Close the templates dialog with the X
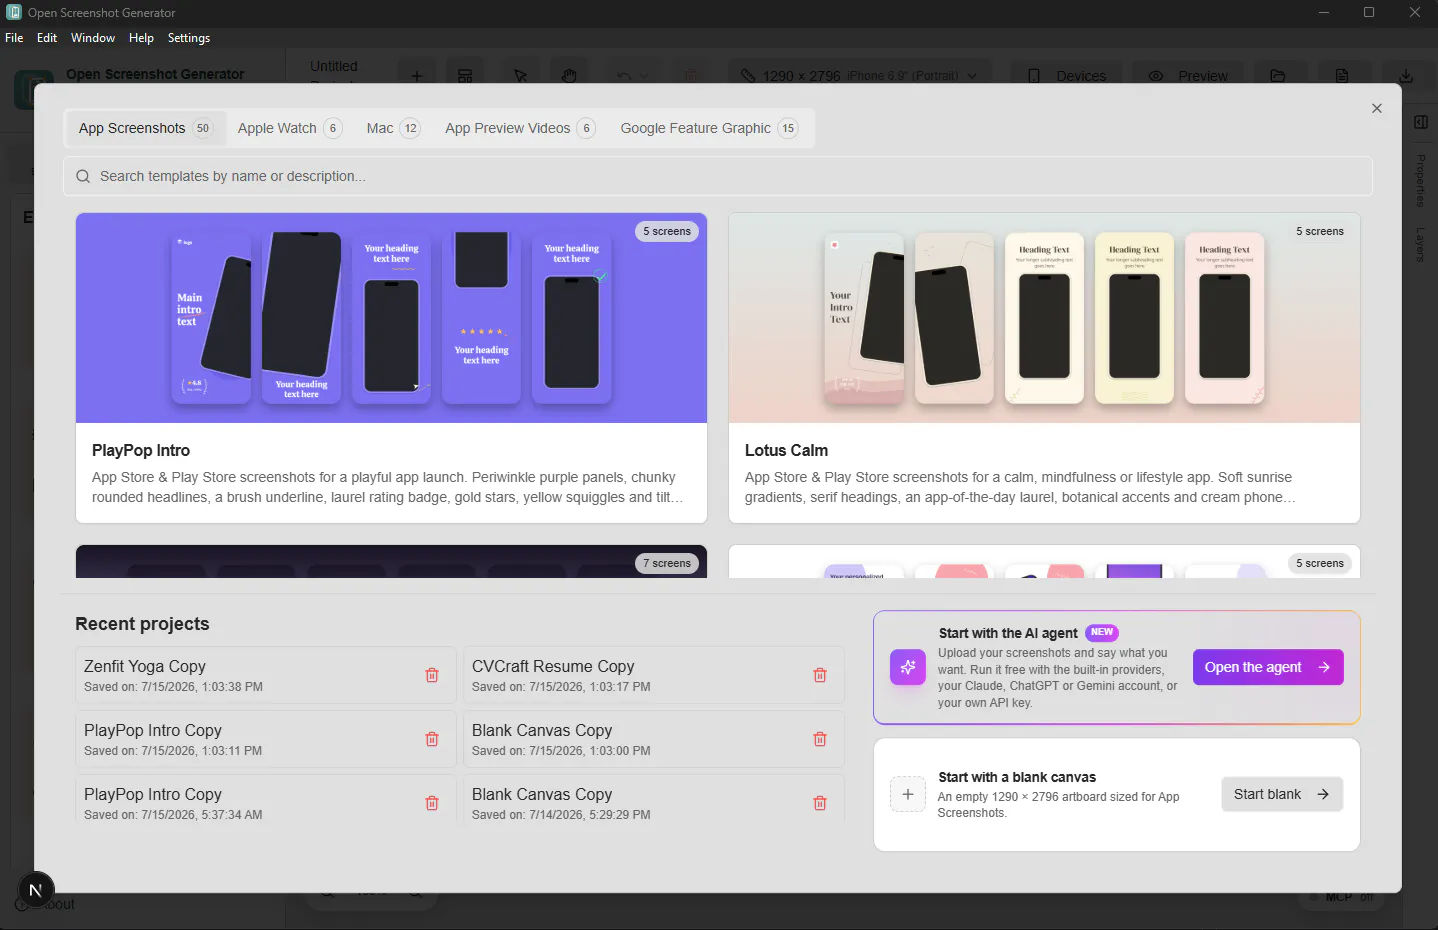The width and height of the screenshot is (1438, 930). (x=1377, y=108)
